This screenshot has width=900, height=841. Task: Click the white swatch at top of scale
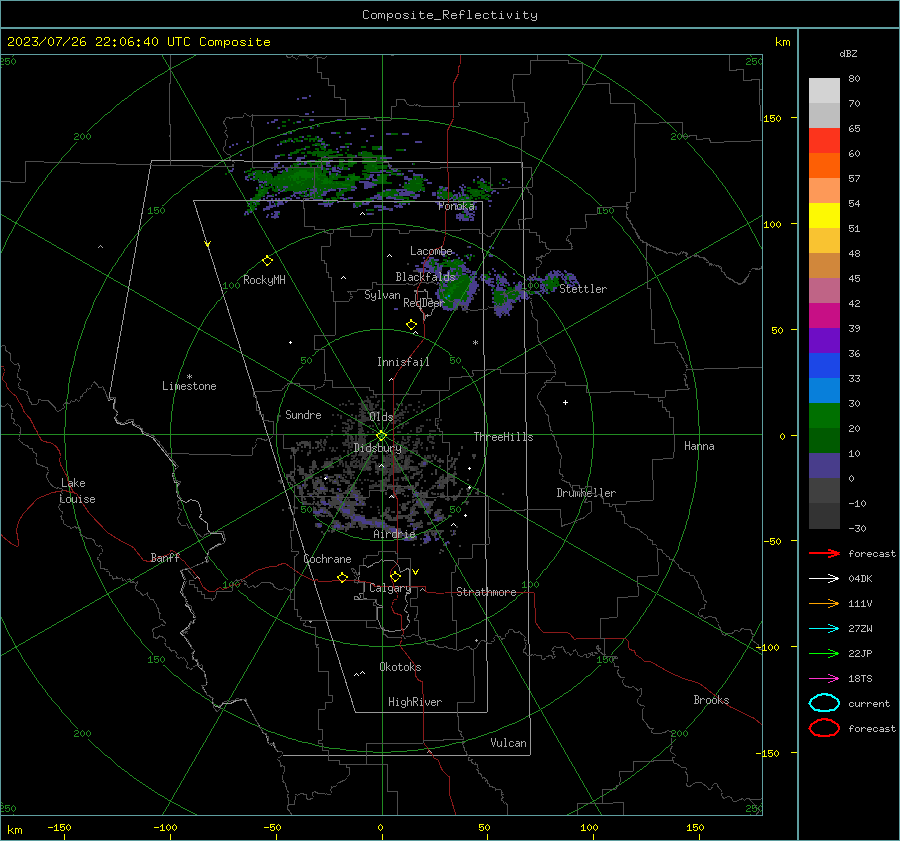click(824, 91)
